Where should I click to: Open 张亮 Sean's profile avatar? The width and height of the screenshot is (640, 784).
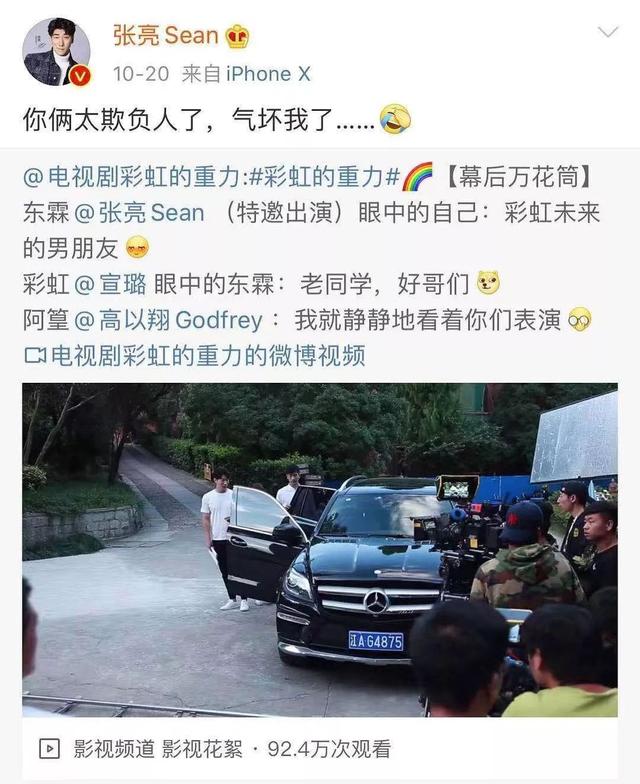[56, 52]
